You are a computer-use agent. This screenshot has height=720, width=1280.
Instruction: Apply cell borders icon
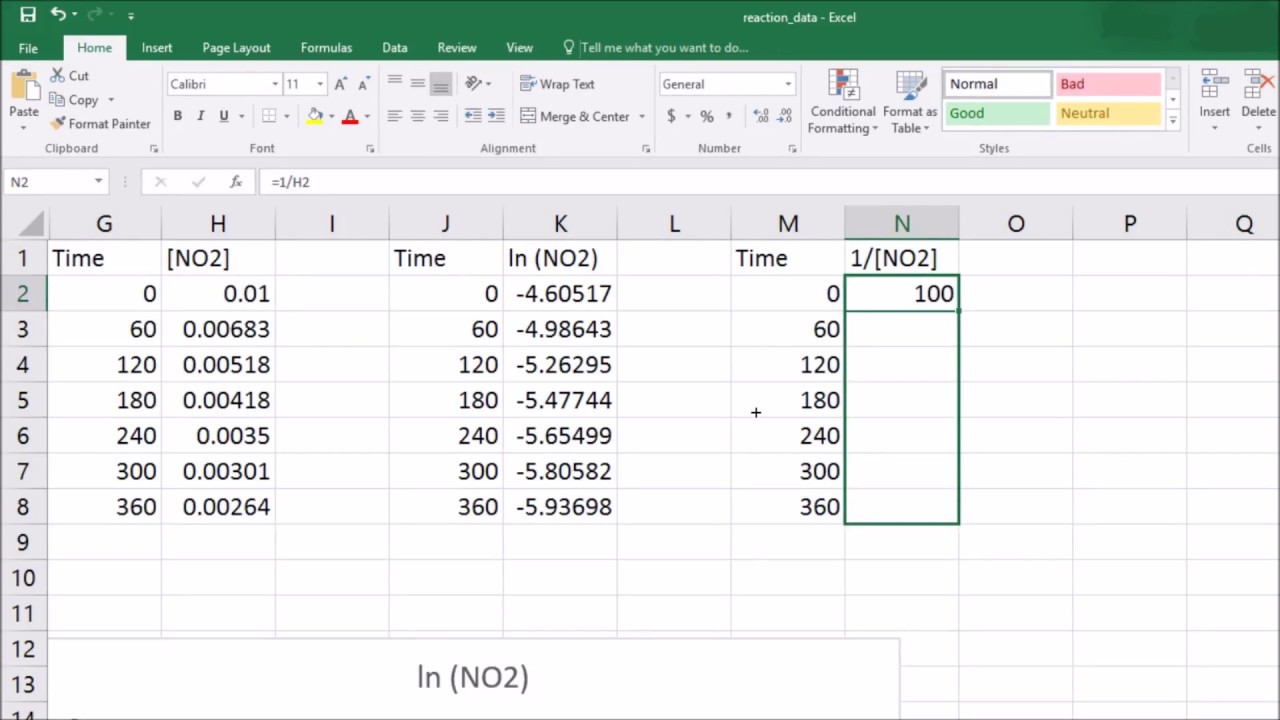[269, 116]
